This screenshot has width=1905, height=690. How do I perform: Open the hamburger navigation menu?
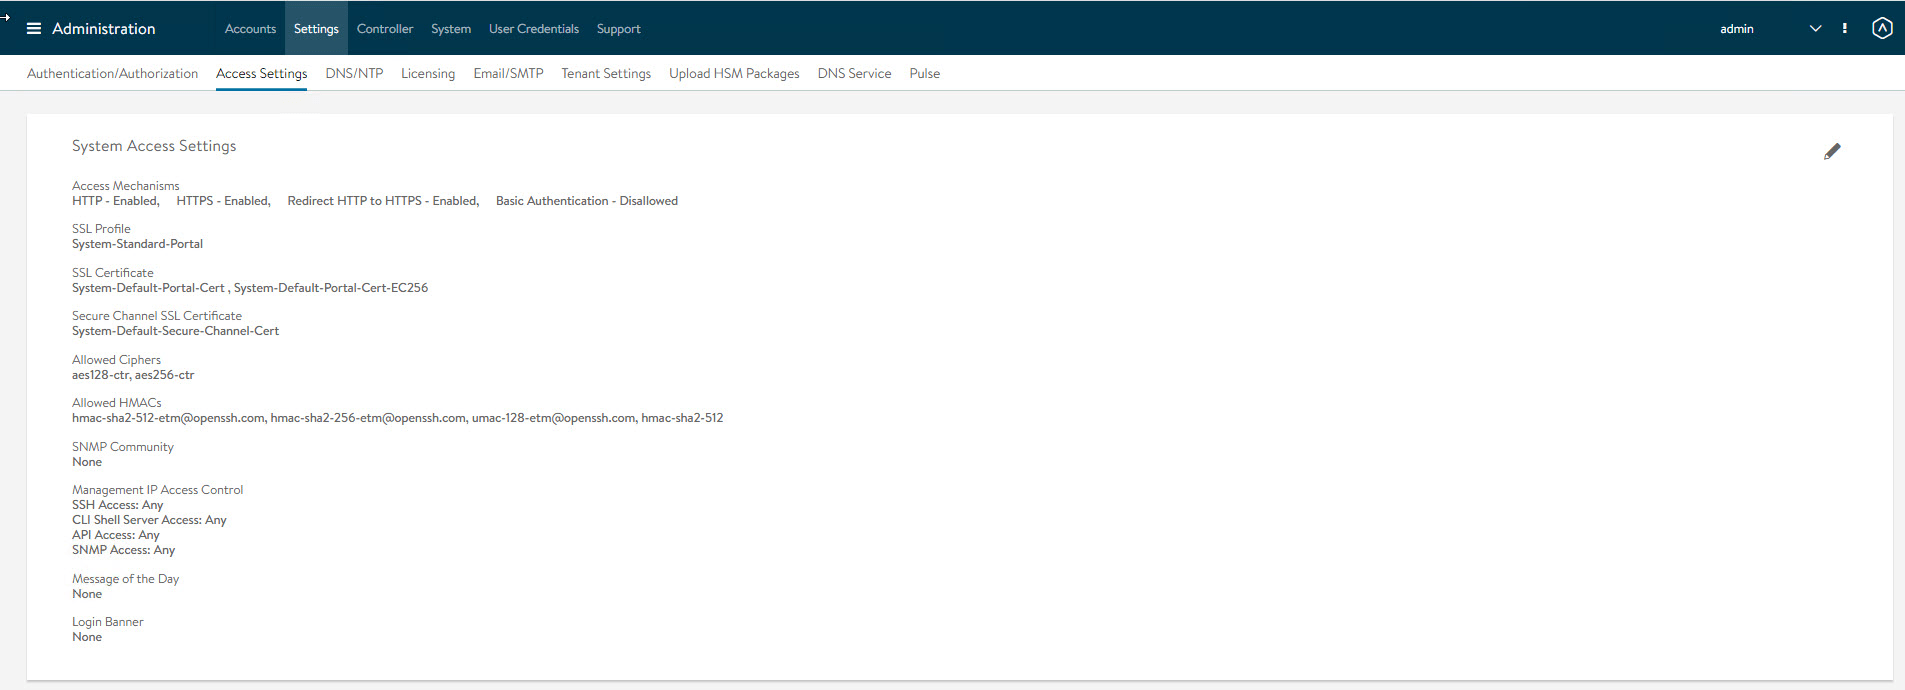pos(34,28)
